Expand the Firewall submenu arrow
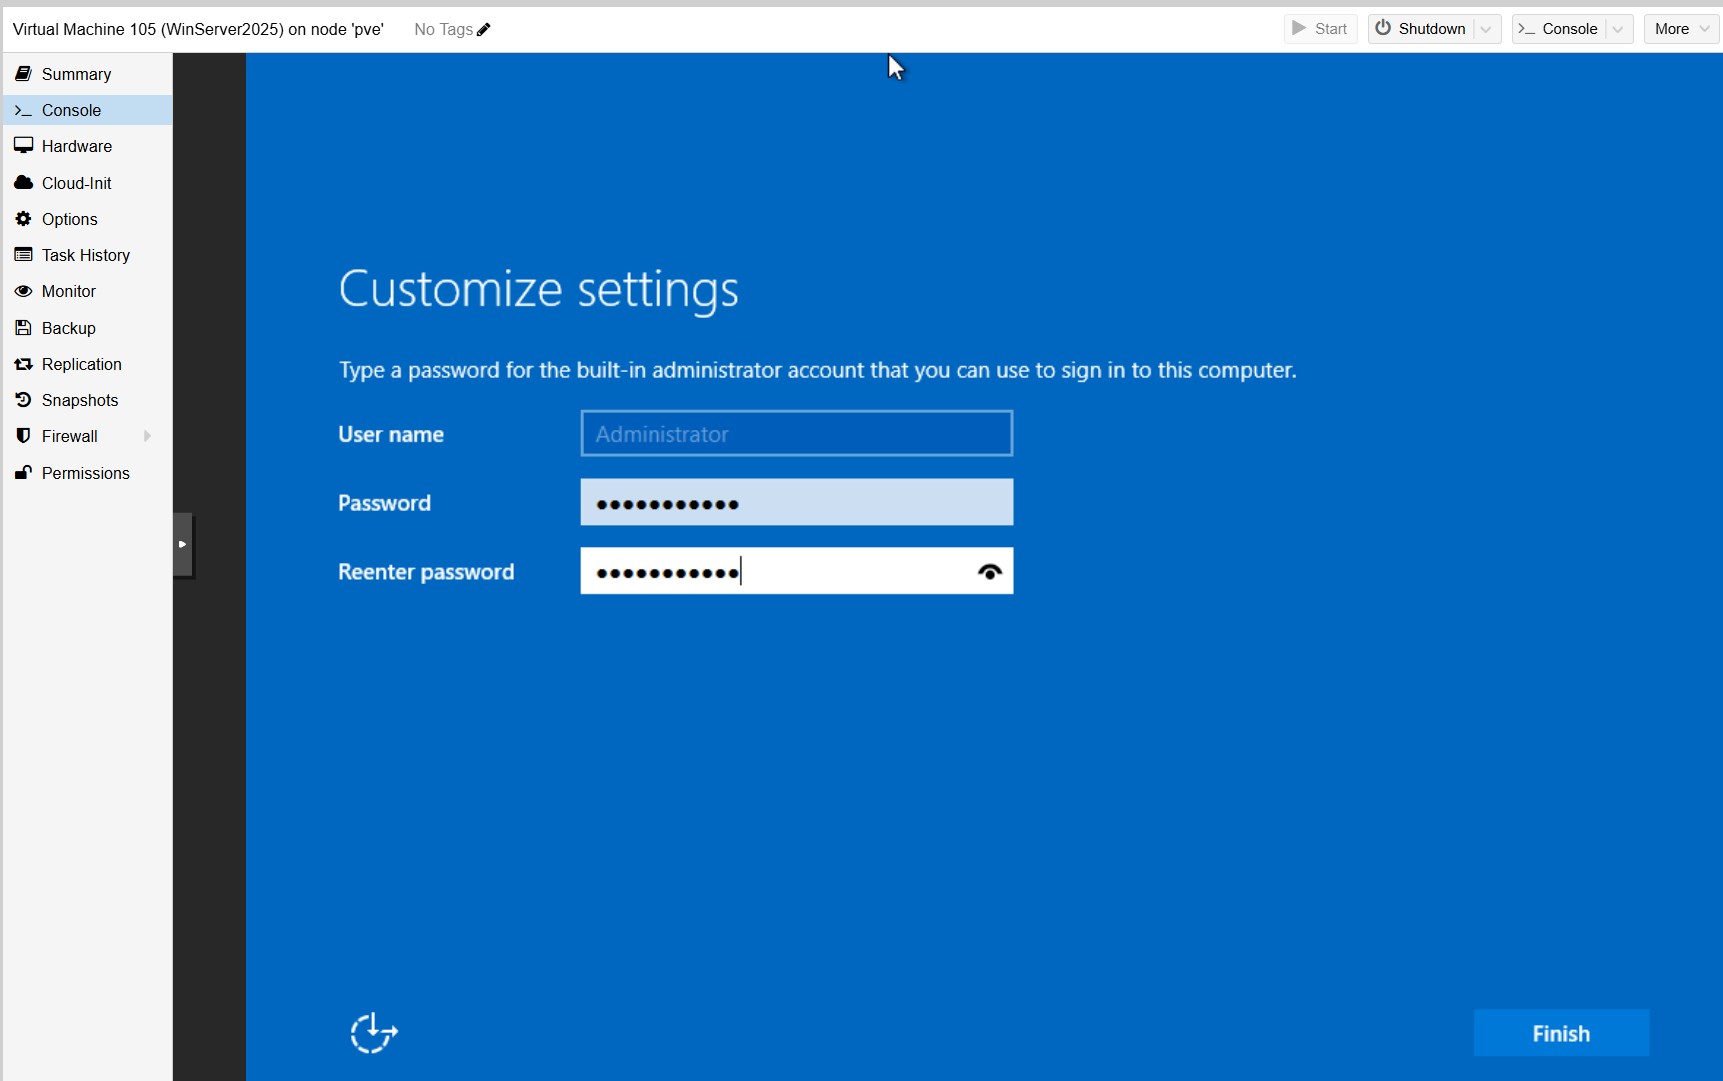The image size is (1723, 1081). pyautogui.click(x=147, y=436)
